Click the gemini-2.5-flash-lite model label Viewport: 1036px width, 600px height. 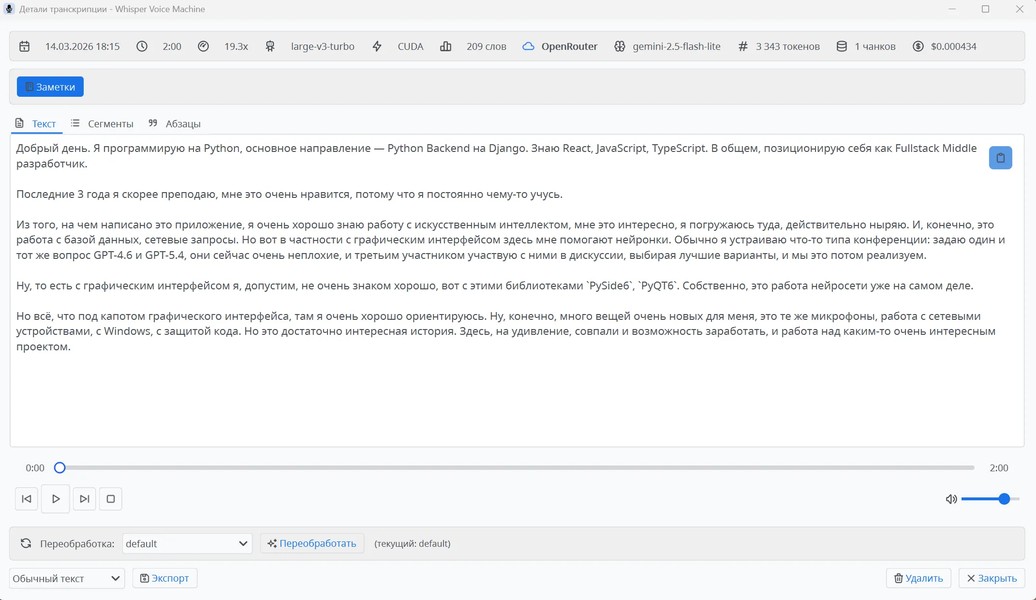click(x=677, y=46)
